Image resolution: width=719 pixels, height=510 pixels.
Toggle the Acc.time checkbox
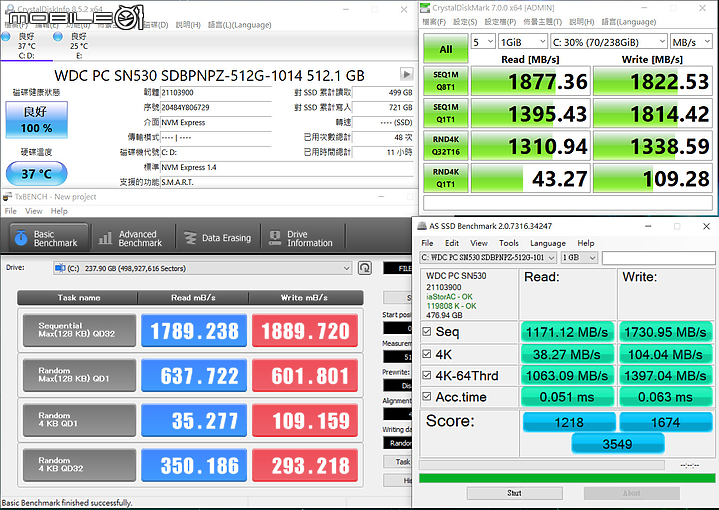point(426,396)
